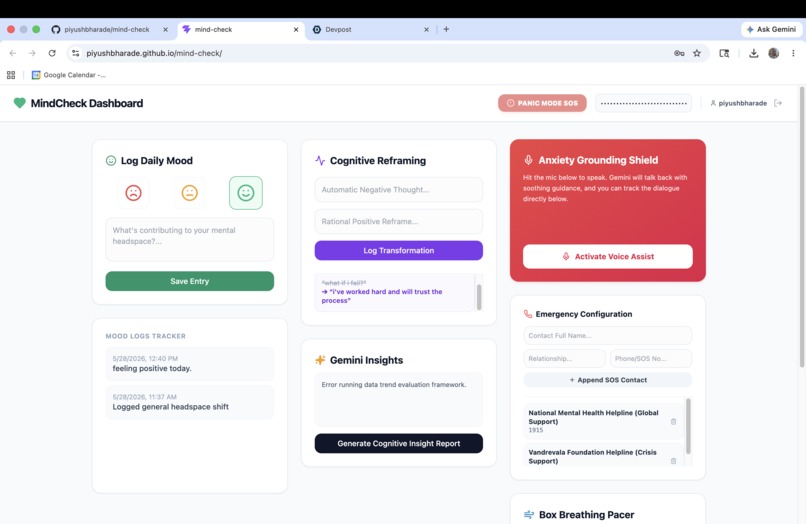Viewport: 806px width, 524px height.
Task: Open a new browser tab with plus
Action: 446,29
